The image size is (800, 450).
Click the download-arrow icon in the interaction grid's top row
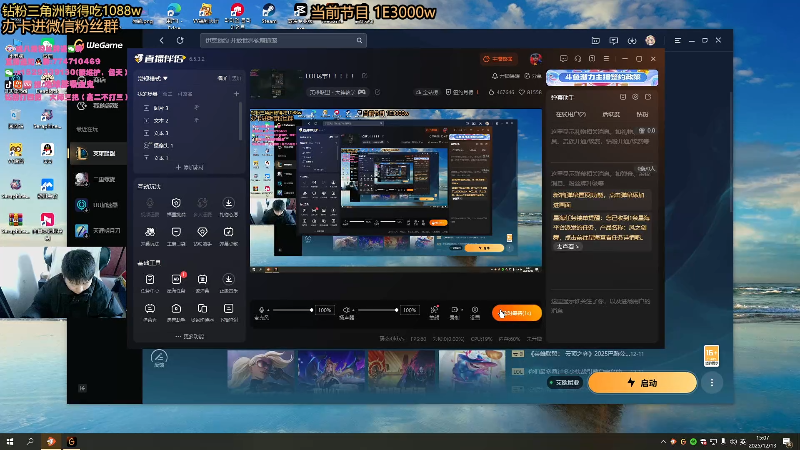click(x=229, y=203)
